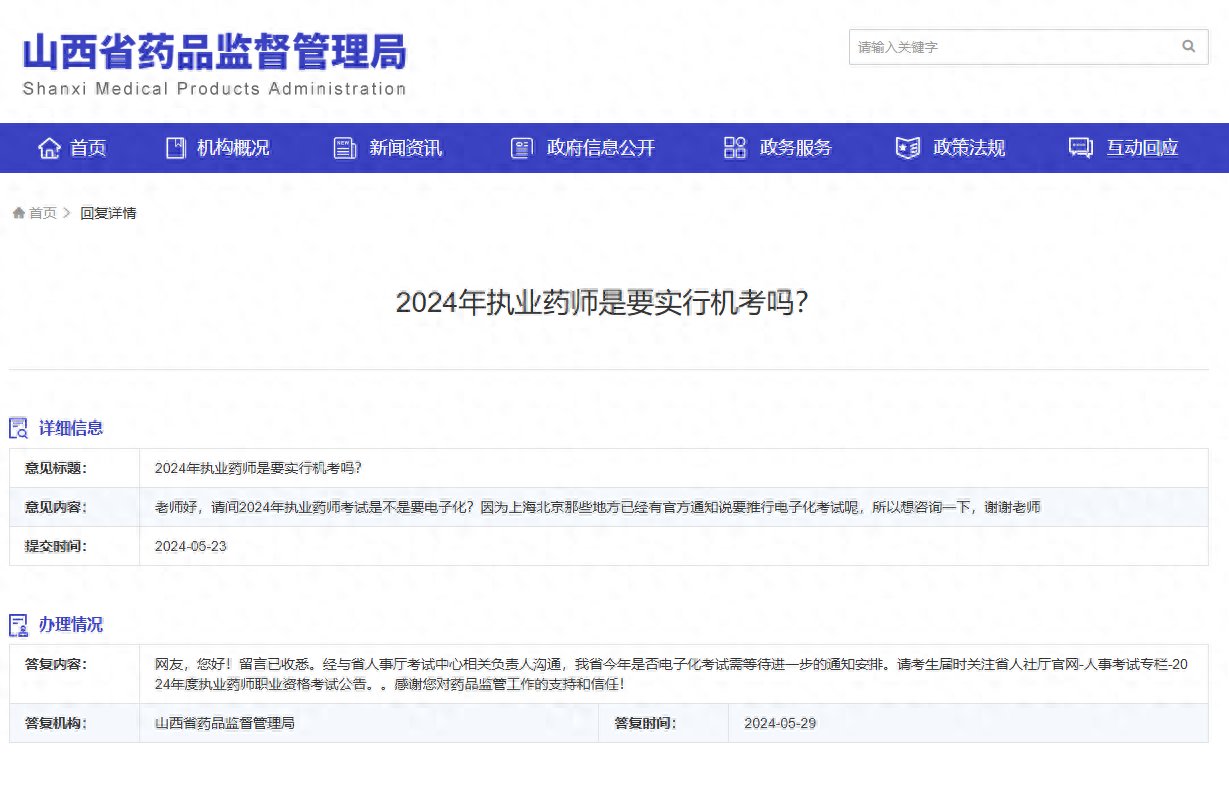1229x793 pixels.
Task: Click the 提交时间 label cell
Action: coord(74,546)
